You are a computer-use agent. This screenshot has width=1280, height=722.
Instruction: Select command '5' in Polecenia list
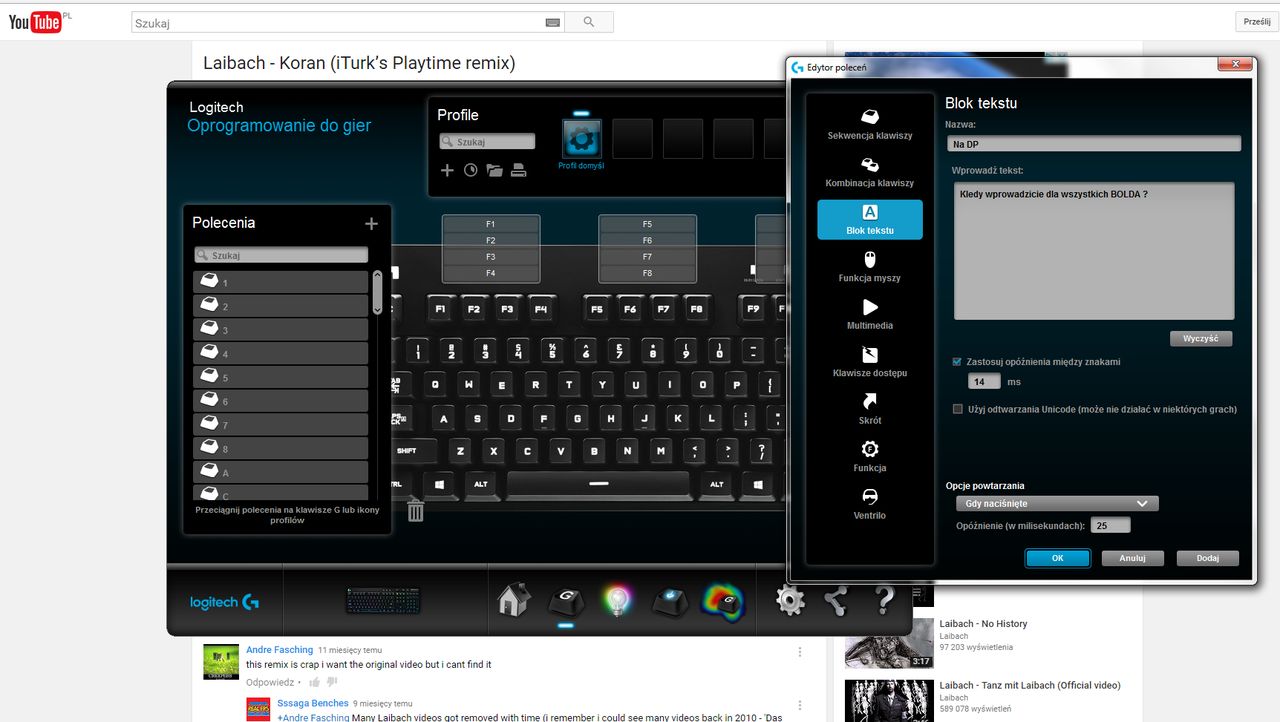[281, 377]
